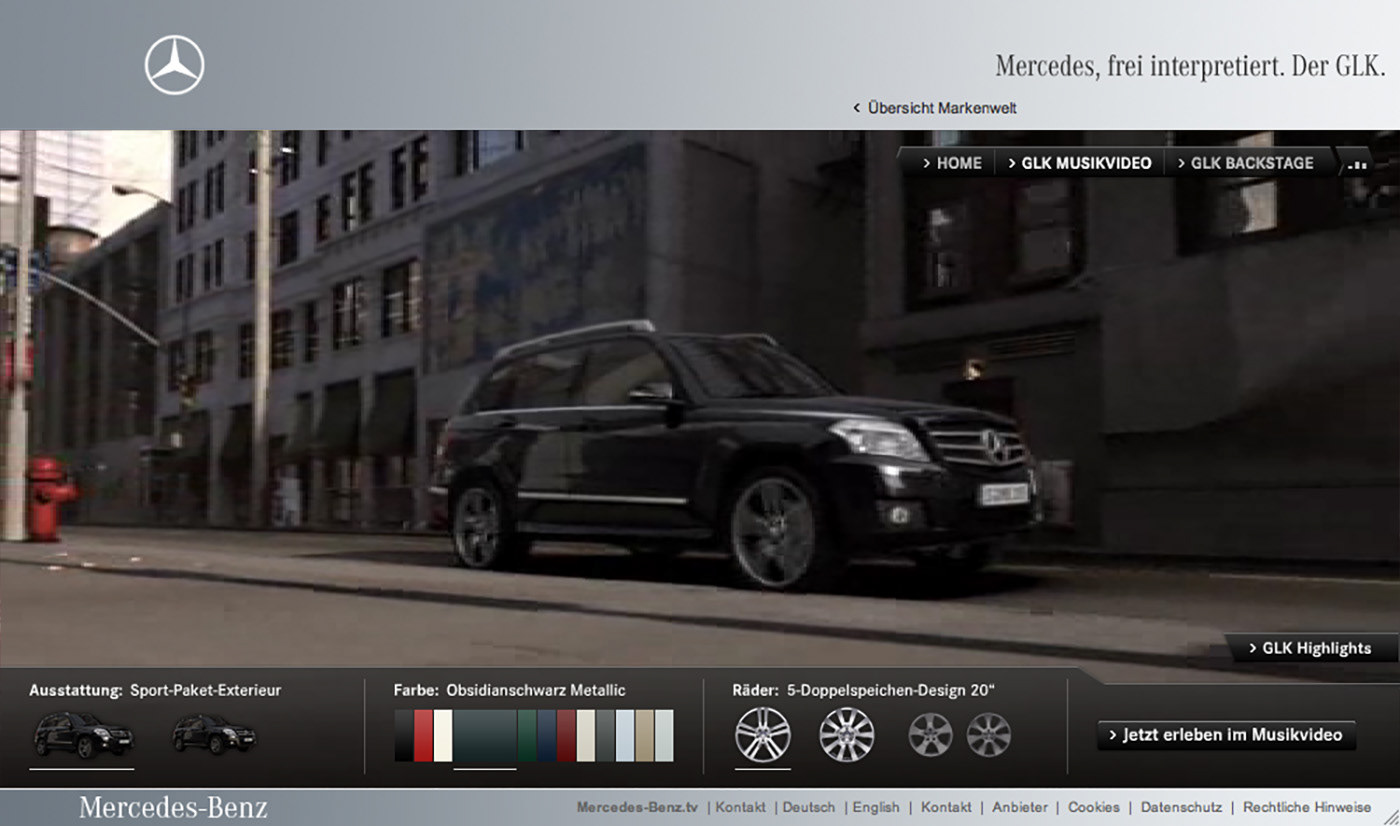Click the headline 'Mercedes, frei interpretiert. Der GLK.'

pos(1190,67)
